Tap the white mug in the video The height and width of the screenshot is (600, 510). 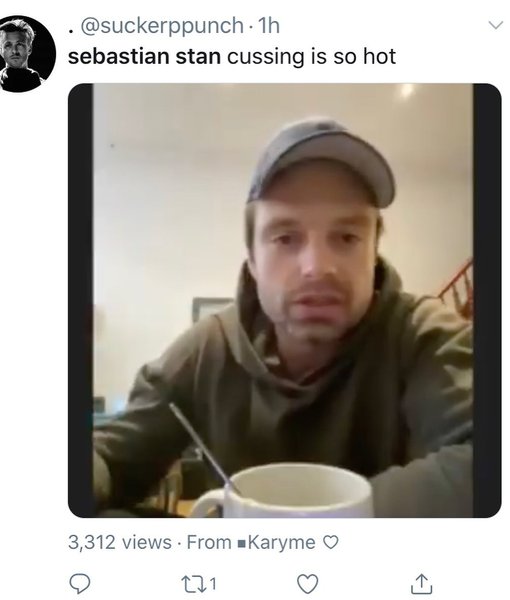click(283, 491)
